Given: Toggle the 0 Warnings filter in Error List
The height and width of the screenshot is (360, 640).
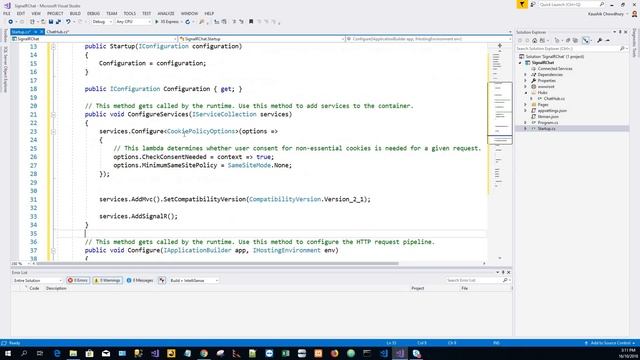Looking at the screenshot, I should (x=107, y=280).
